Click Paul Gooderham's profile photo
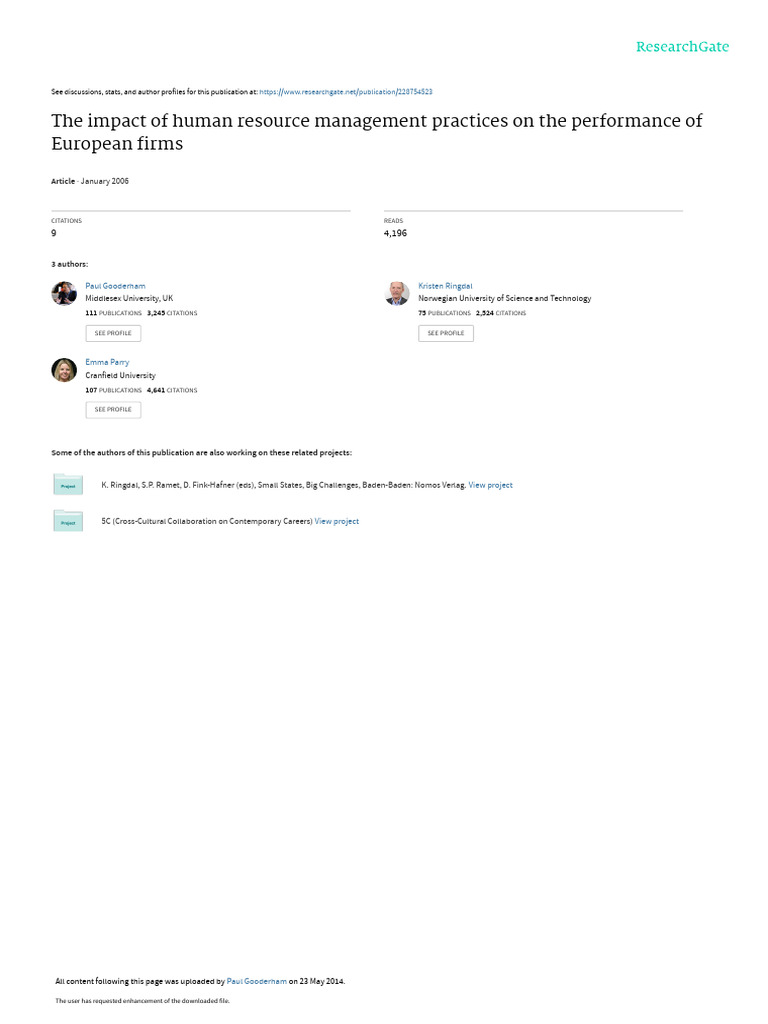This screenshot has height=1024, width=768. click(64, 293)
